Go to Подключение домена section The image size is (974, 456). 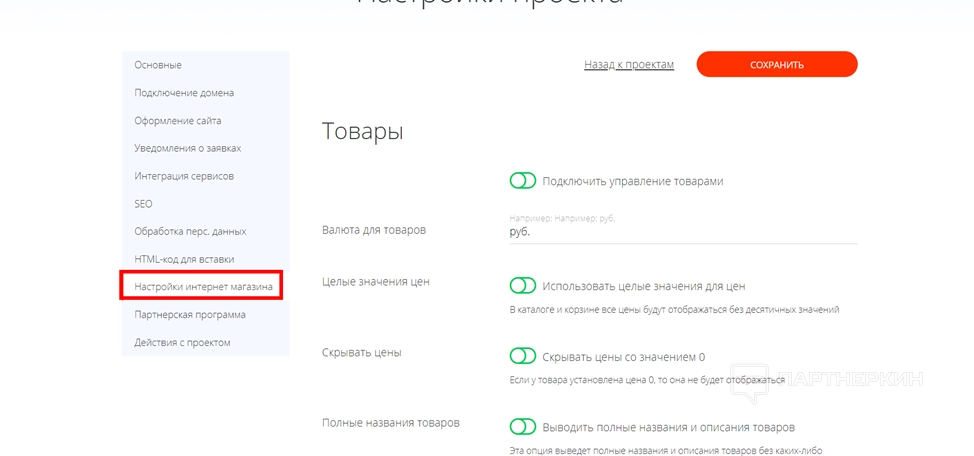(x=184, y=93)
